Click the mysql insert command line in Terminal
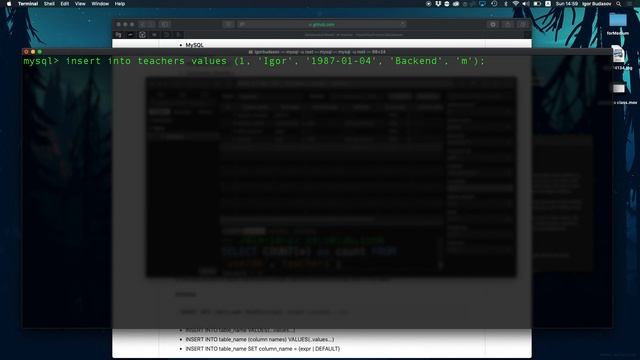Image resolution: width=640 pixels, height=360 pixels. coord(254,61)
